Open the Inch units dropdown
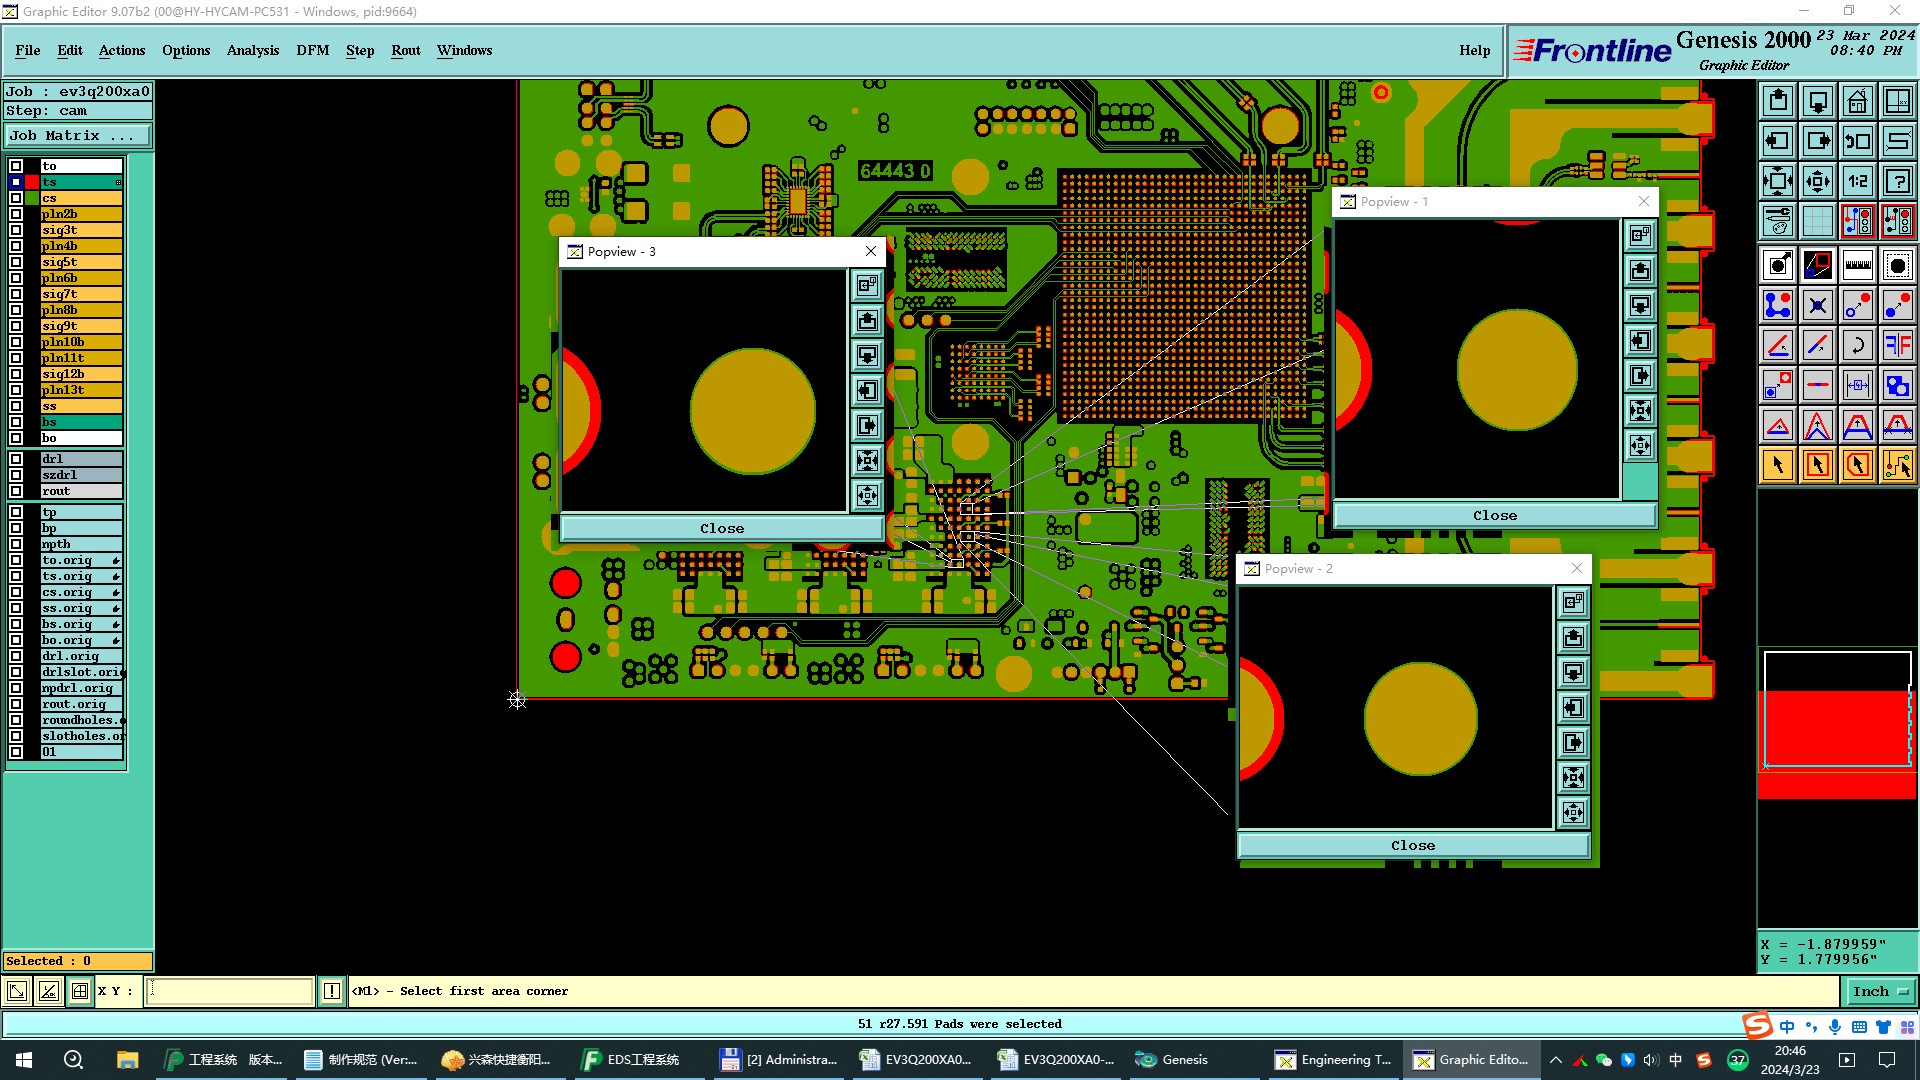Image resolution: width=1920 pixels, height=1080 pixels. [1880, 991]
